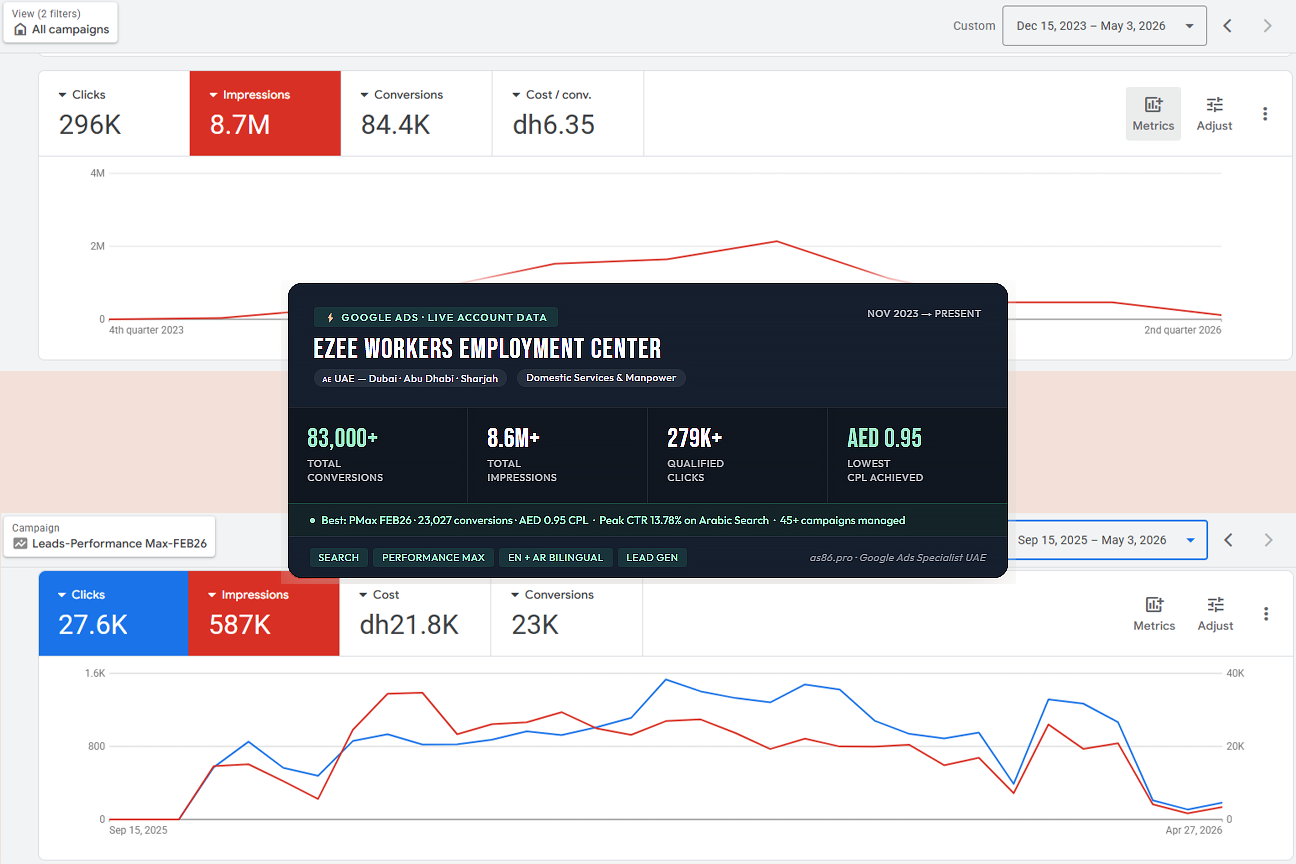Click the Metrics button in top chart

[x=1153, y=113]
